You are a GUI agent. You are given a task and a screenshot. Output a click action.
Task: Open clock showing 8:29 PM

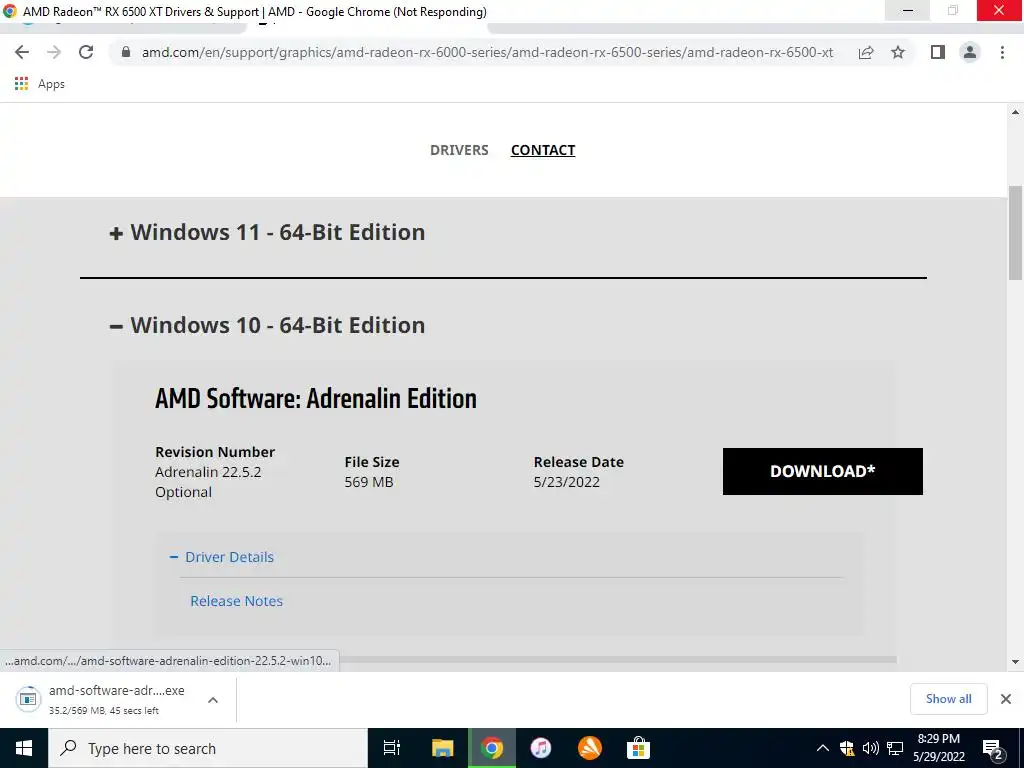938,748
